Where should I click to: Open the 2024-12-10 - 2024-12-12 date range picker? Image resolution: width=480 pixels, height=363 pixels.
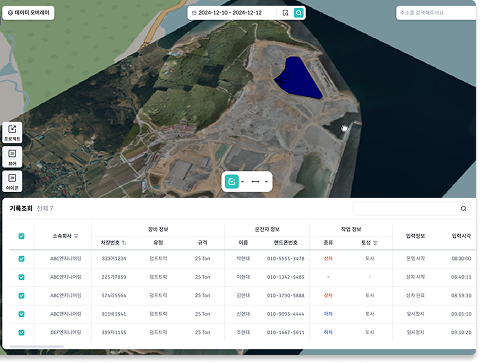coord(230,13)
